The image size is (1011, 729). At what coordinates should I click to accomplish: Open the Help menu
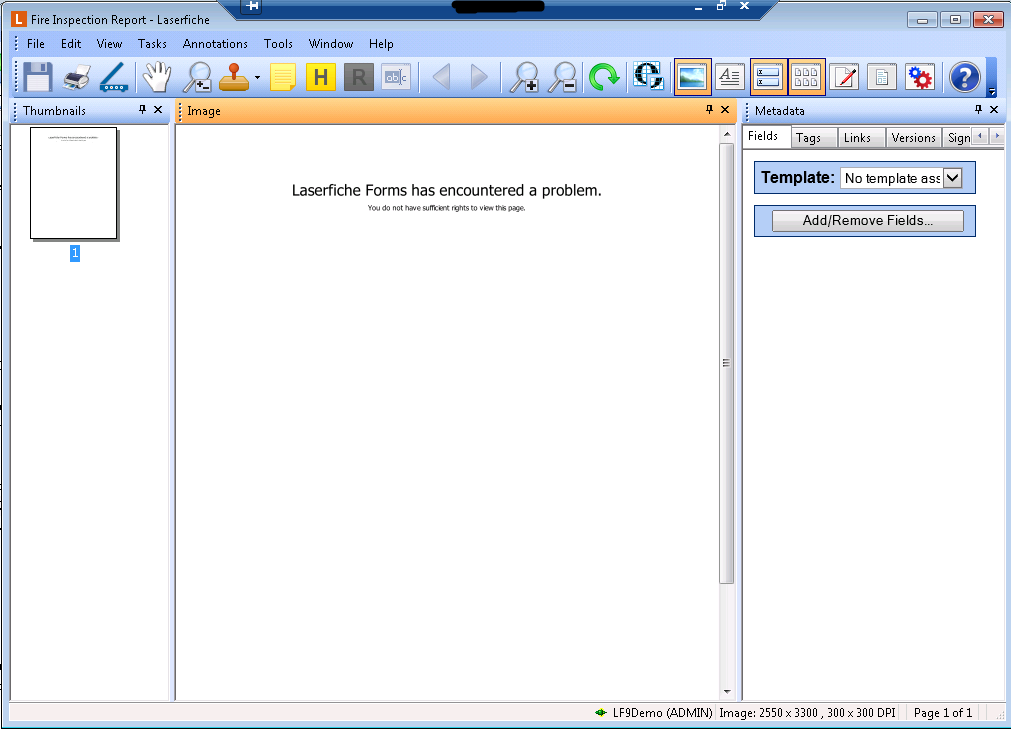(x=381, y=44)
